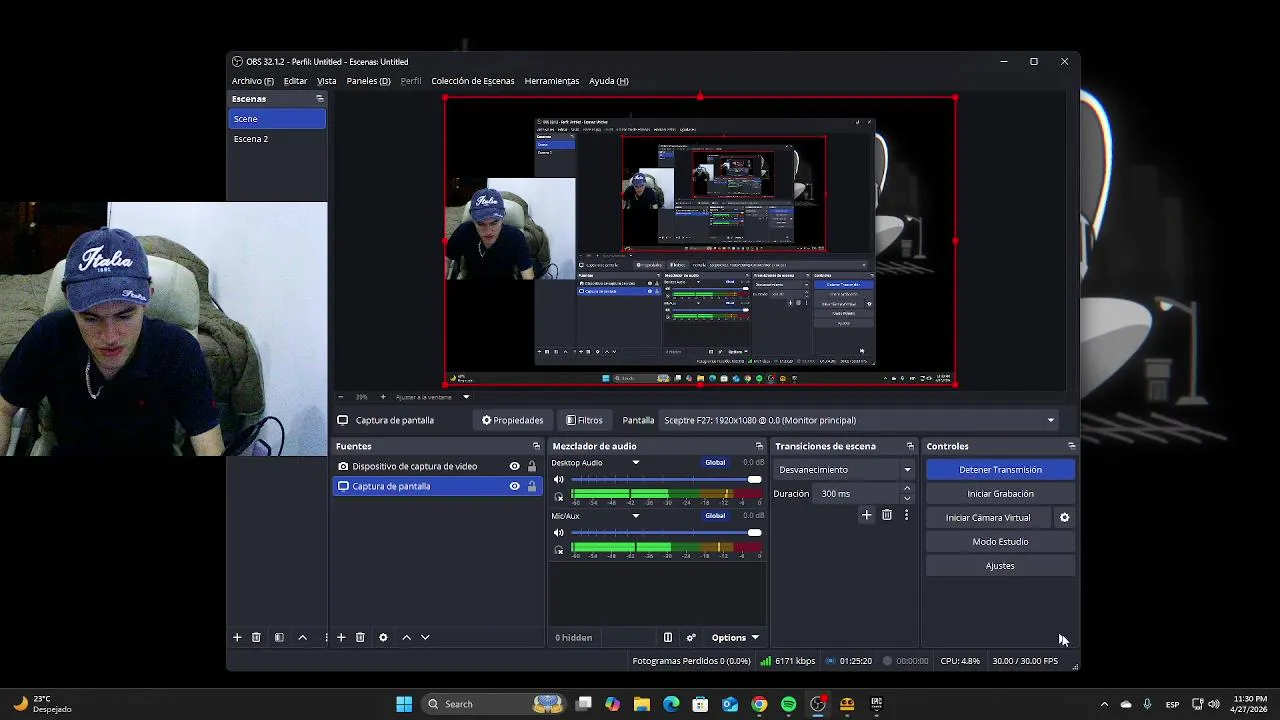Zoom out the preview with minus icon
This screenshot has height=720, width=1280.
(x=341, y=397)
